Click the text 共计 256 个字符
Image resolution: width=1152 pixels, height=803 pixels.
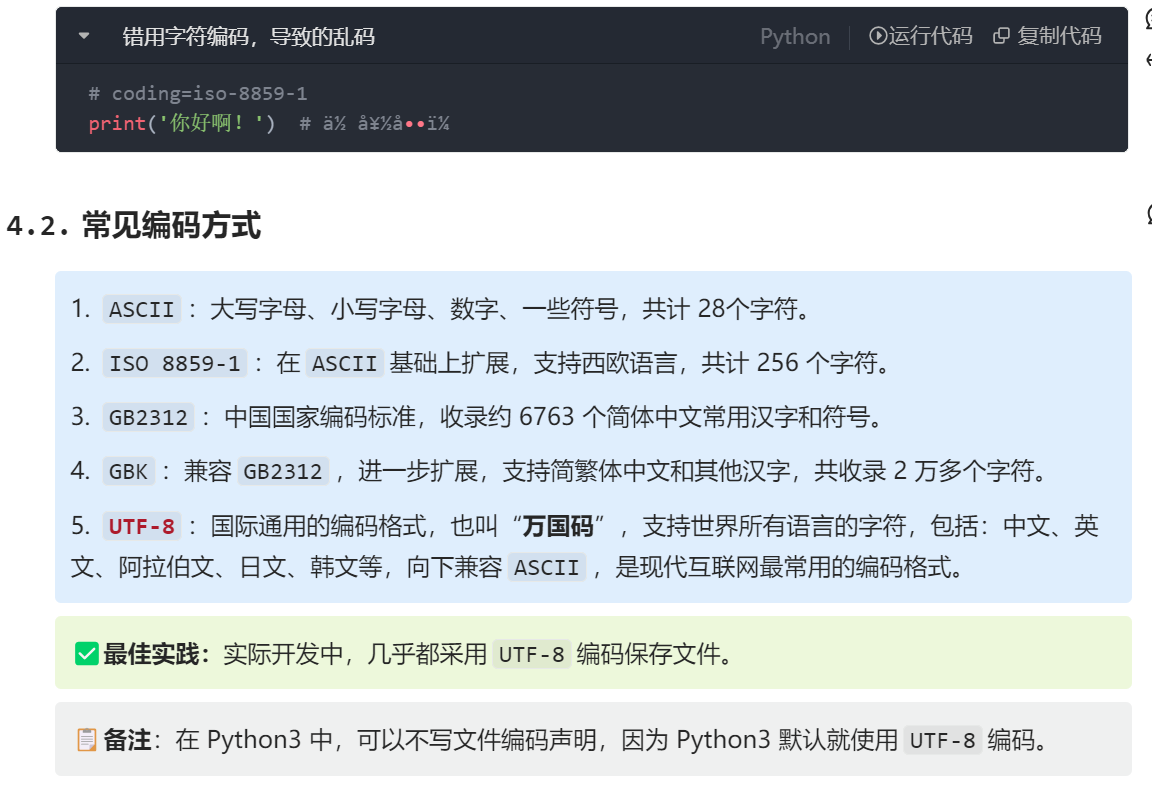pos(790,363)
